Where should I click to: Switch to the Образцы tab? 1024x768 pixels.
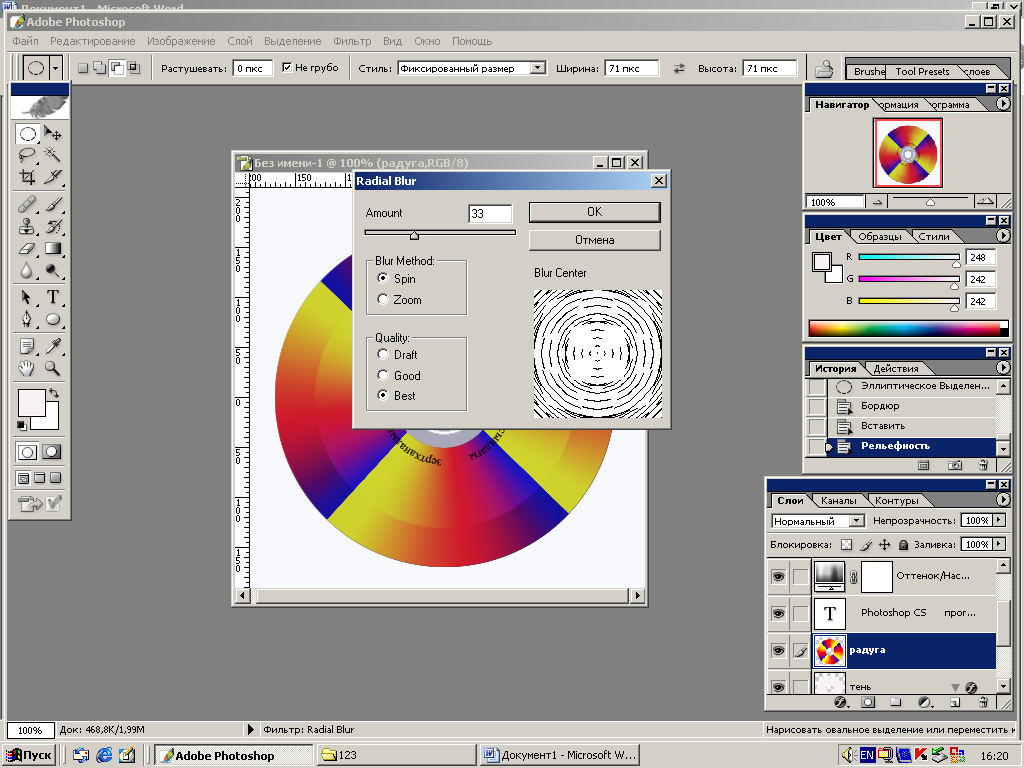tap(879, 236)
